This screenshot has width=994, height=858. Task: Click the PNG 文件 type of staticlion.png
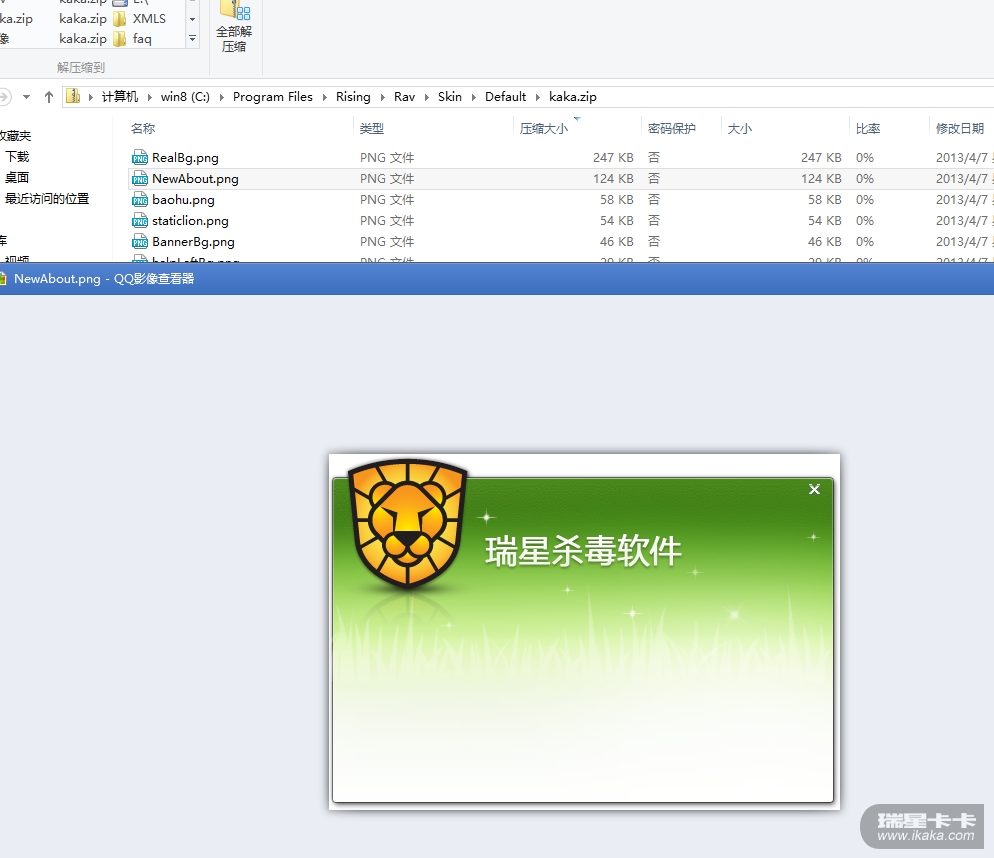[387, 221]
